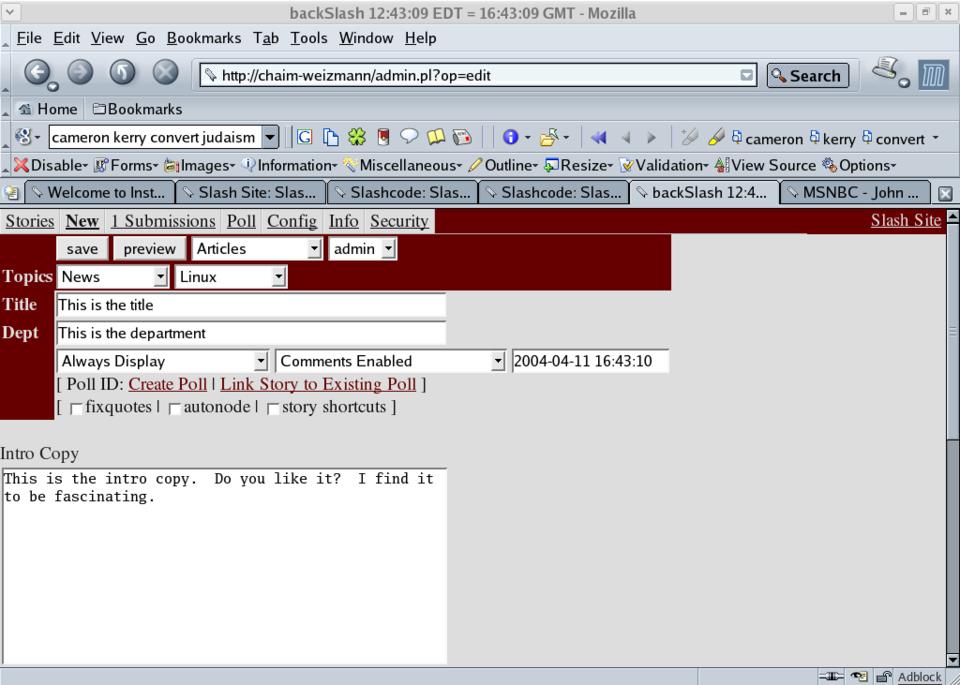Switch to the MSNBC browser tab

point(850,193)
